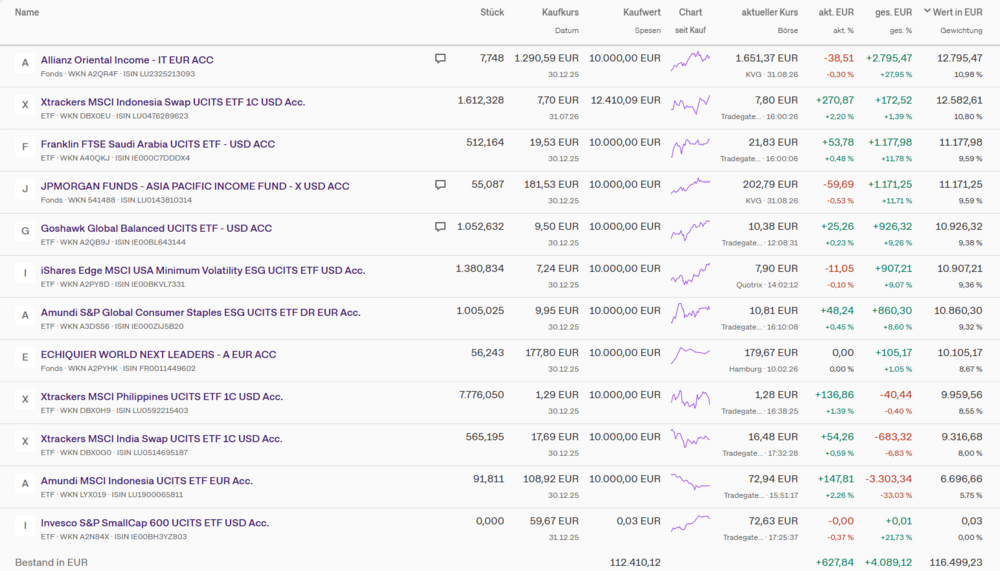Open the mini chart for ECHIQUIER WORLD NEXT LEADERS

tap(690, 355)
